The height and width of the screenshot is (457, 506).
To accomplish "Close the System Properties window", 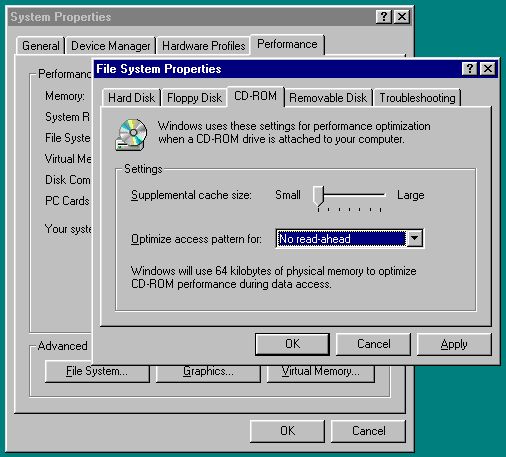I will pyautogui.click(x=402, y=17).
